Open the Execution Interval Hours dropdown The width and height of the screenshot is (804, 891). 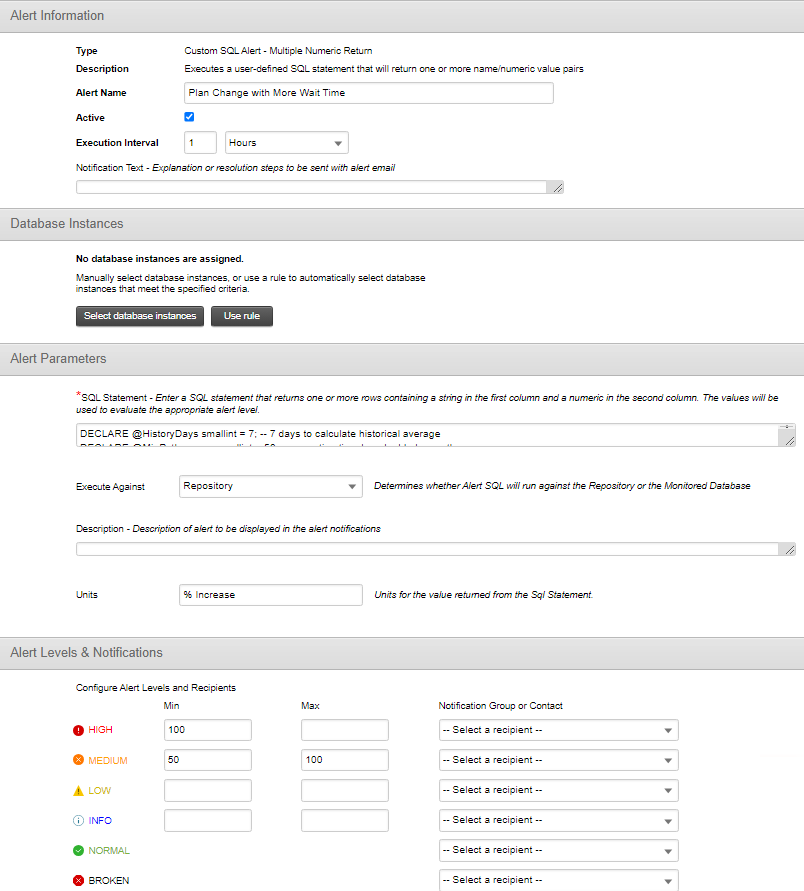pyautogui.click(x=286, y=143)
